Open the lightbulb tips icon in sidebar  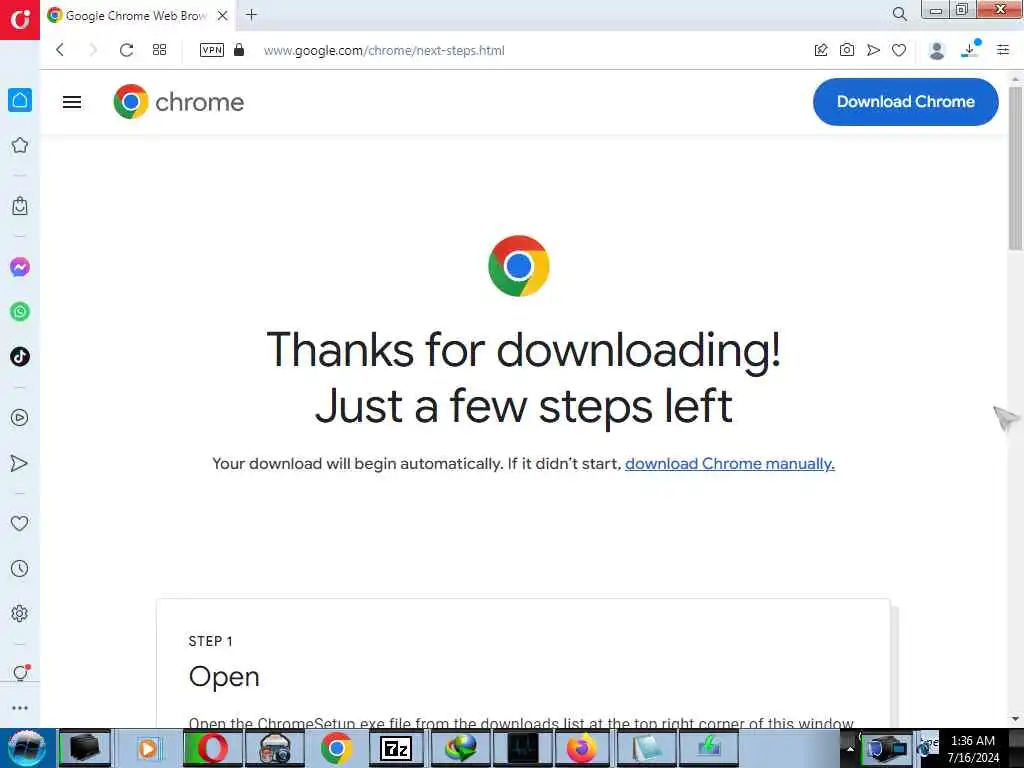21,673
